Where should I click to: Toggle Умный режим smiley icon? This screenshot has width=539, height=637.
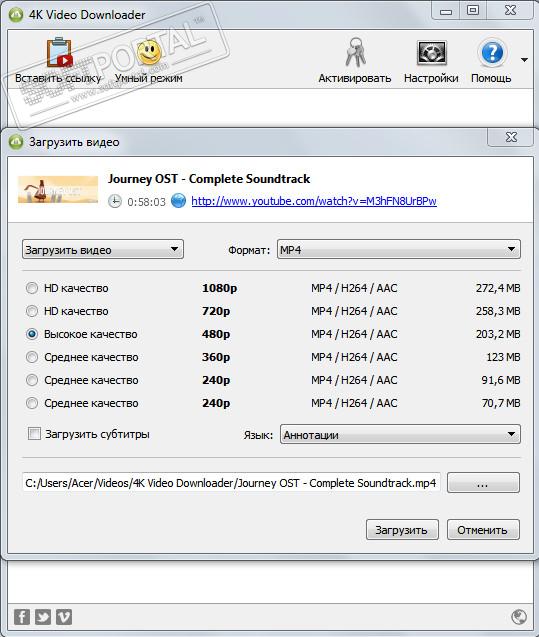149,52
